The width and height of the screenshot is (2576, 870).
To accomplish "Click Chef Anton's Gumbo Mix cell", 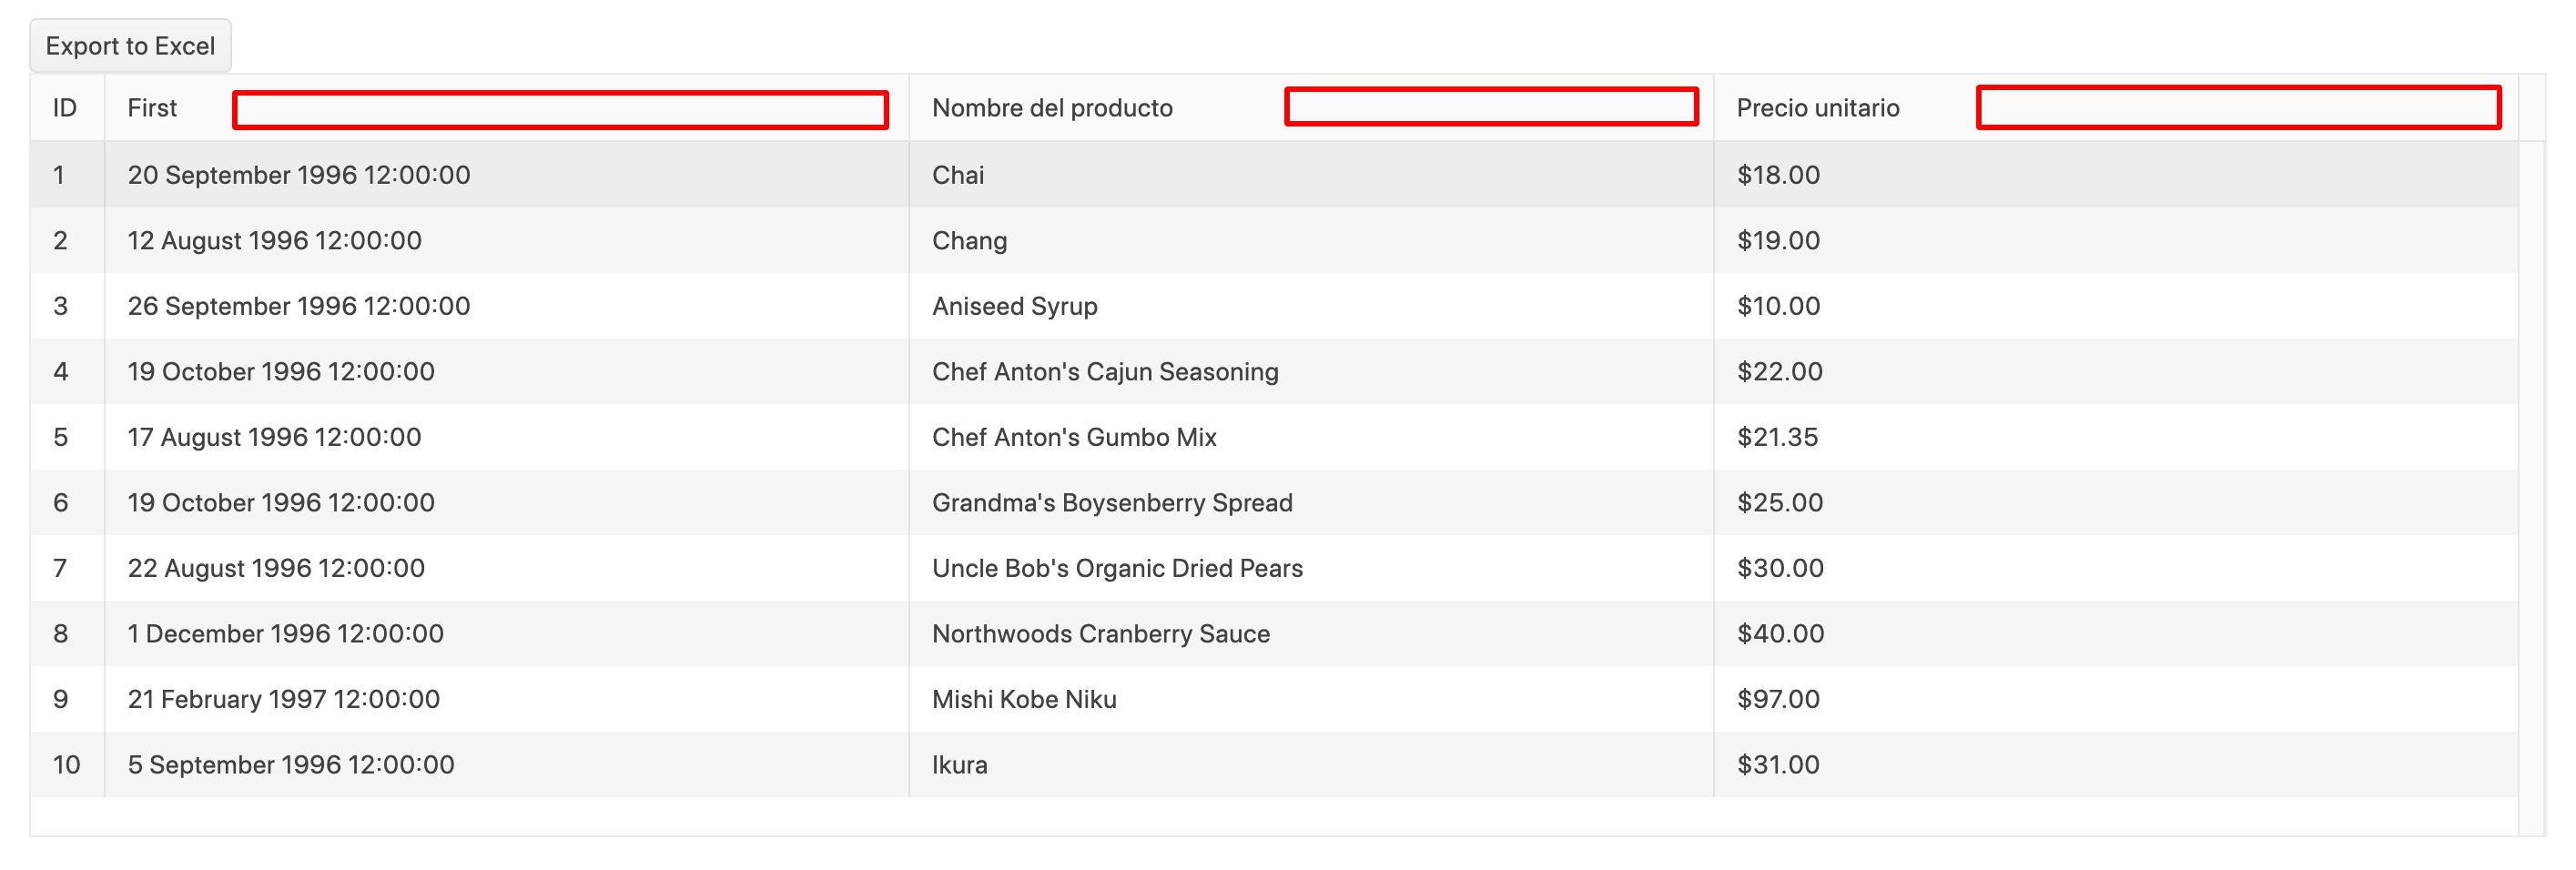I will 1074,437.
